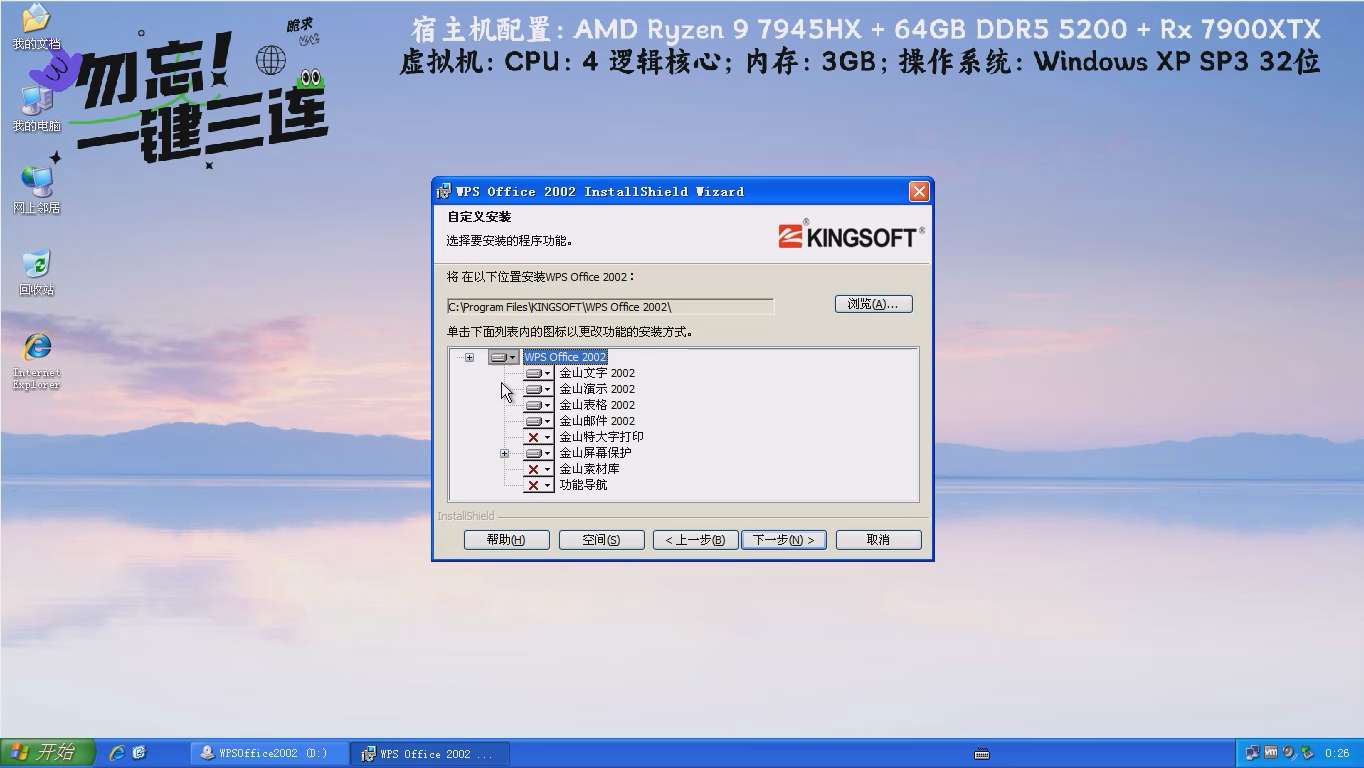
Task: Open the install-mode dropdown for 金山文字 2002
Action: point(539,373)
